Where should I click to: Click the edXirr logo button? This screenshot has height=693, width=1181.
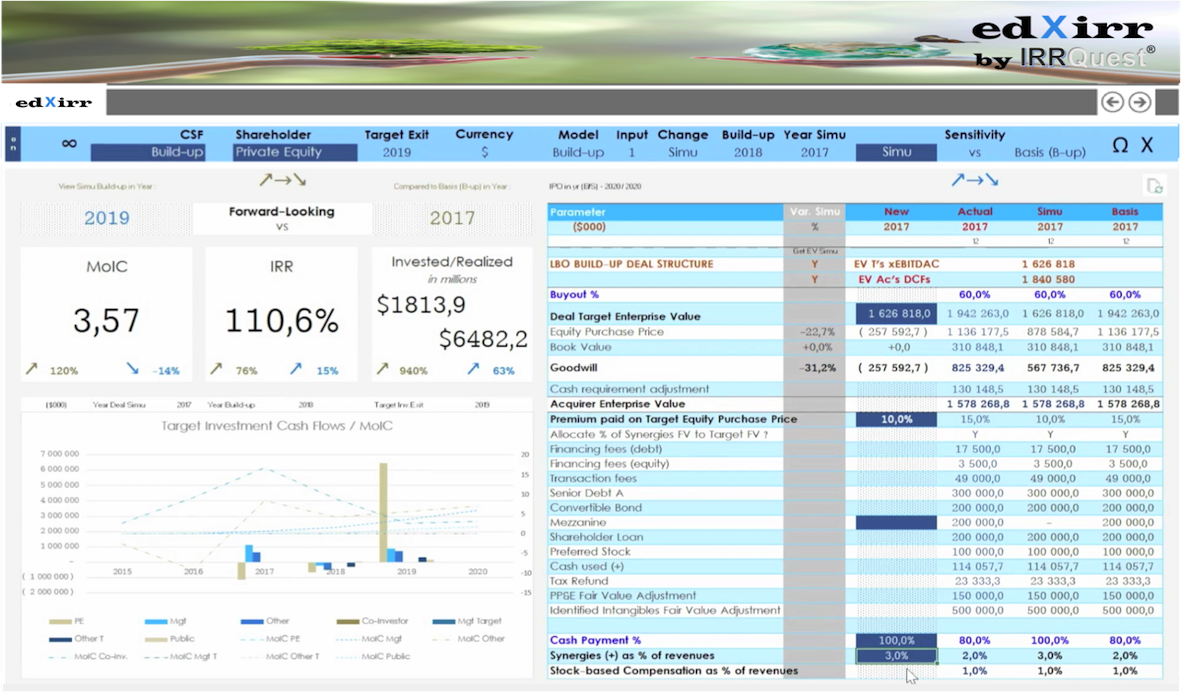[54, 102]
